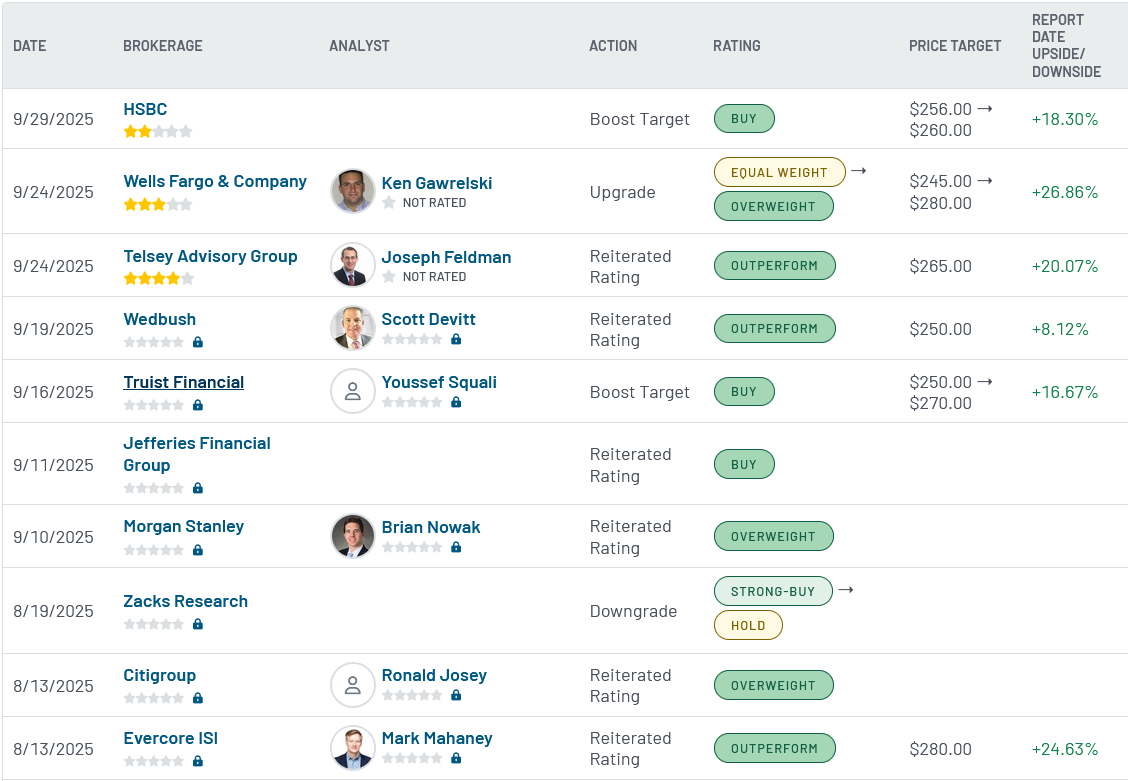
Task: Click the lock icon beside Ronald Josey's rating
Action: click(456, 695)
